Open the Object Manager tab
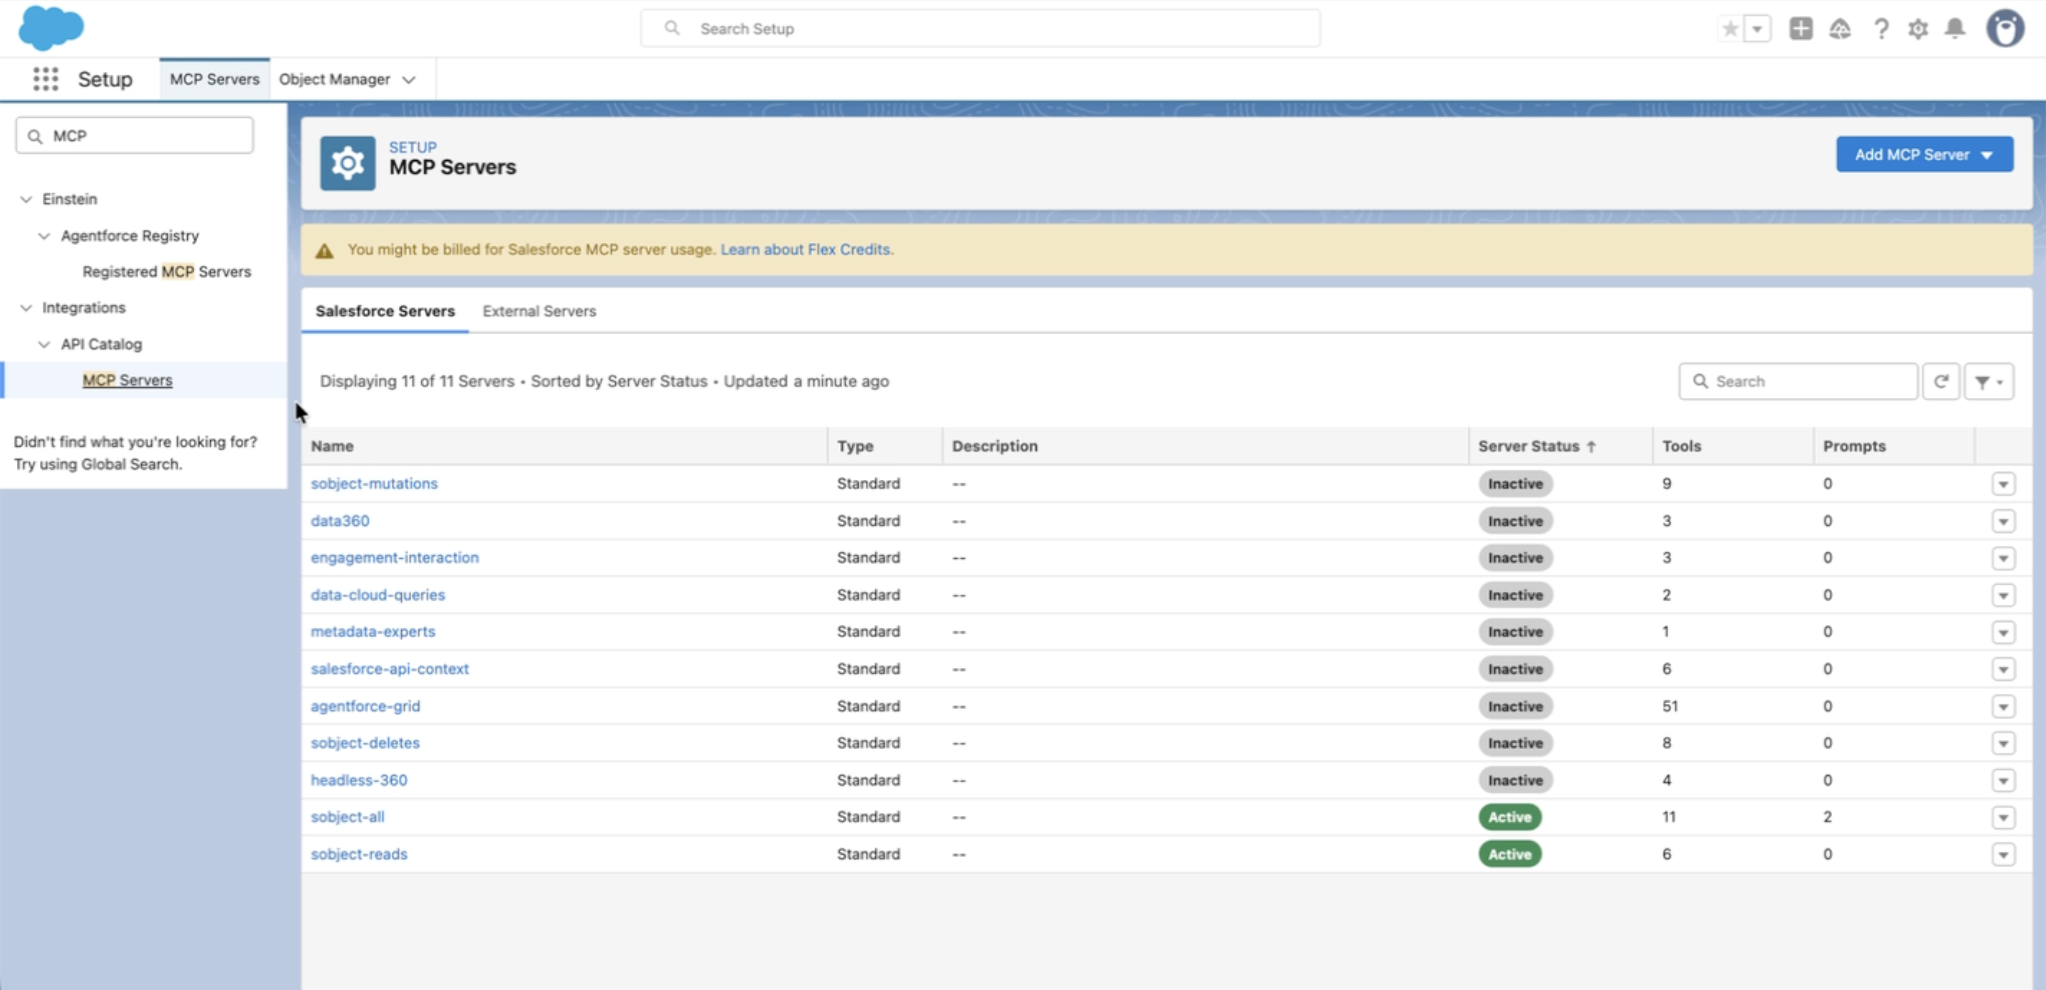 coord(334,79)
